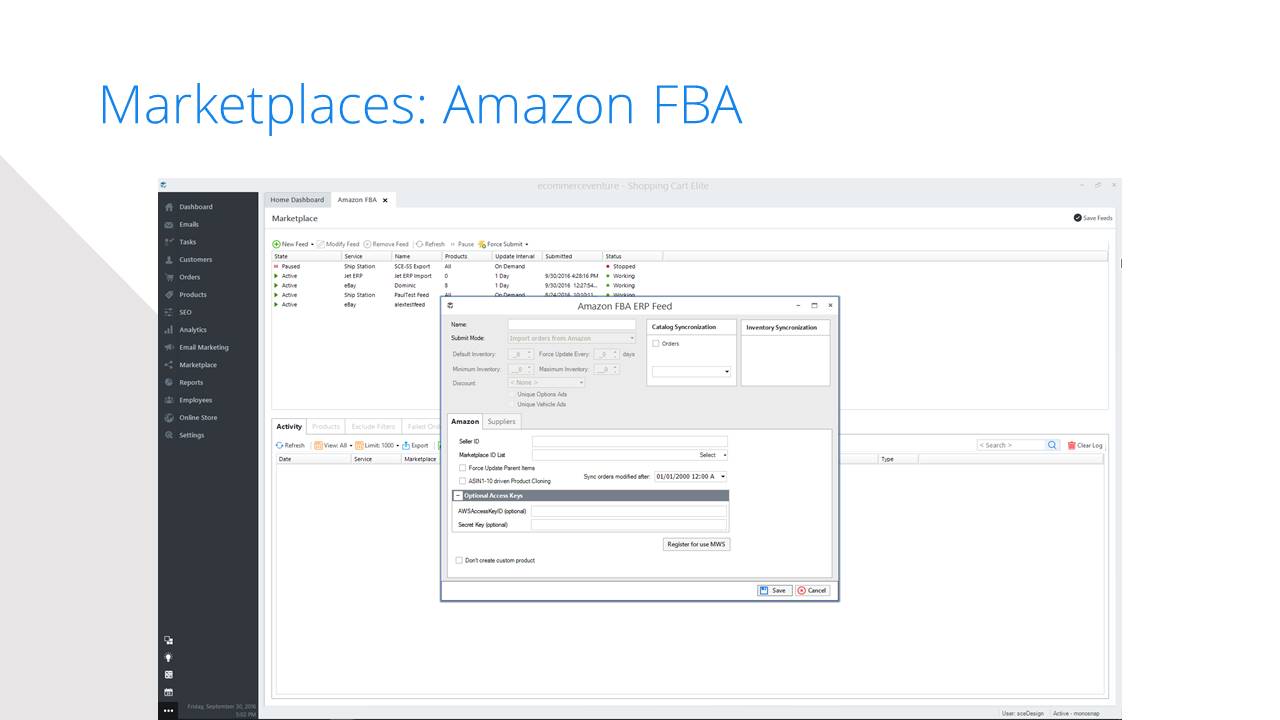Open the Discount dropdown
The image size is (1280, 720).
coord(546,382)
